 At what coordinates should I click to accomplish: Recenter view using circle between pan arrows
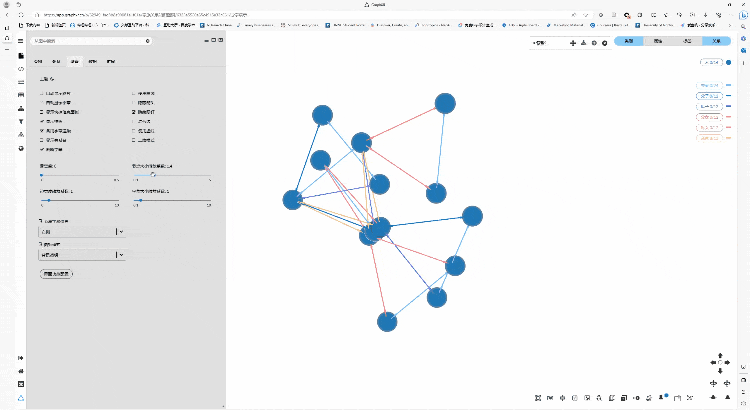coord(720,363)
